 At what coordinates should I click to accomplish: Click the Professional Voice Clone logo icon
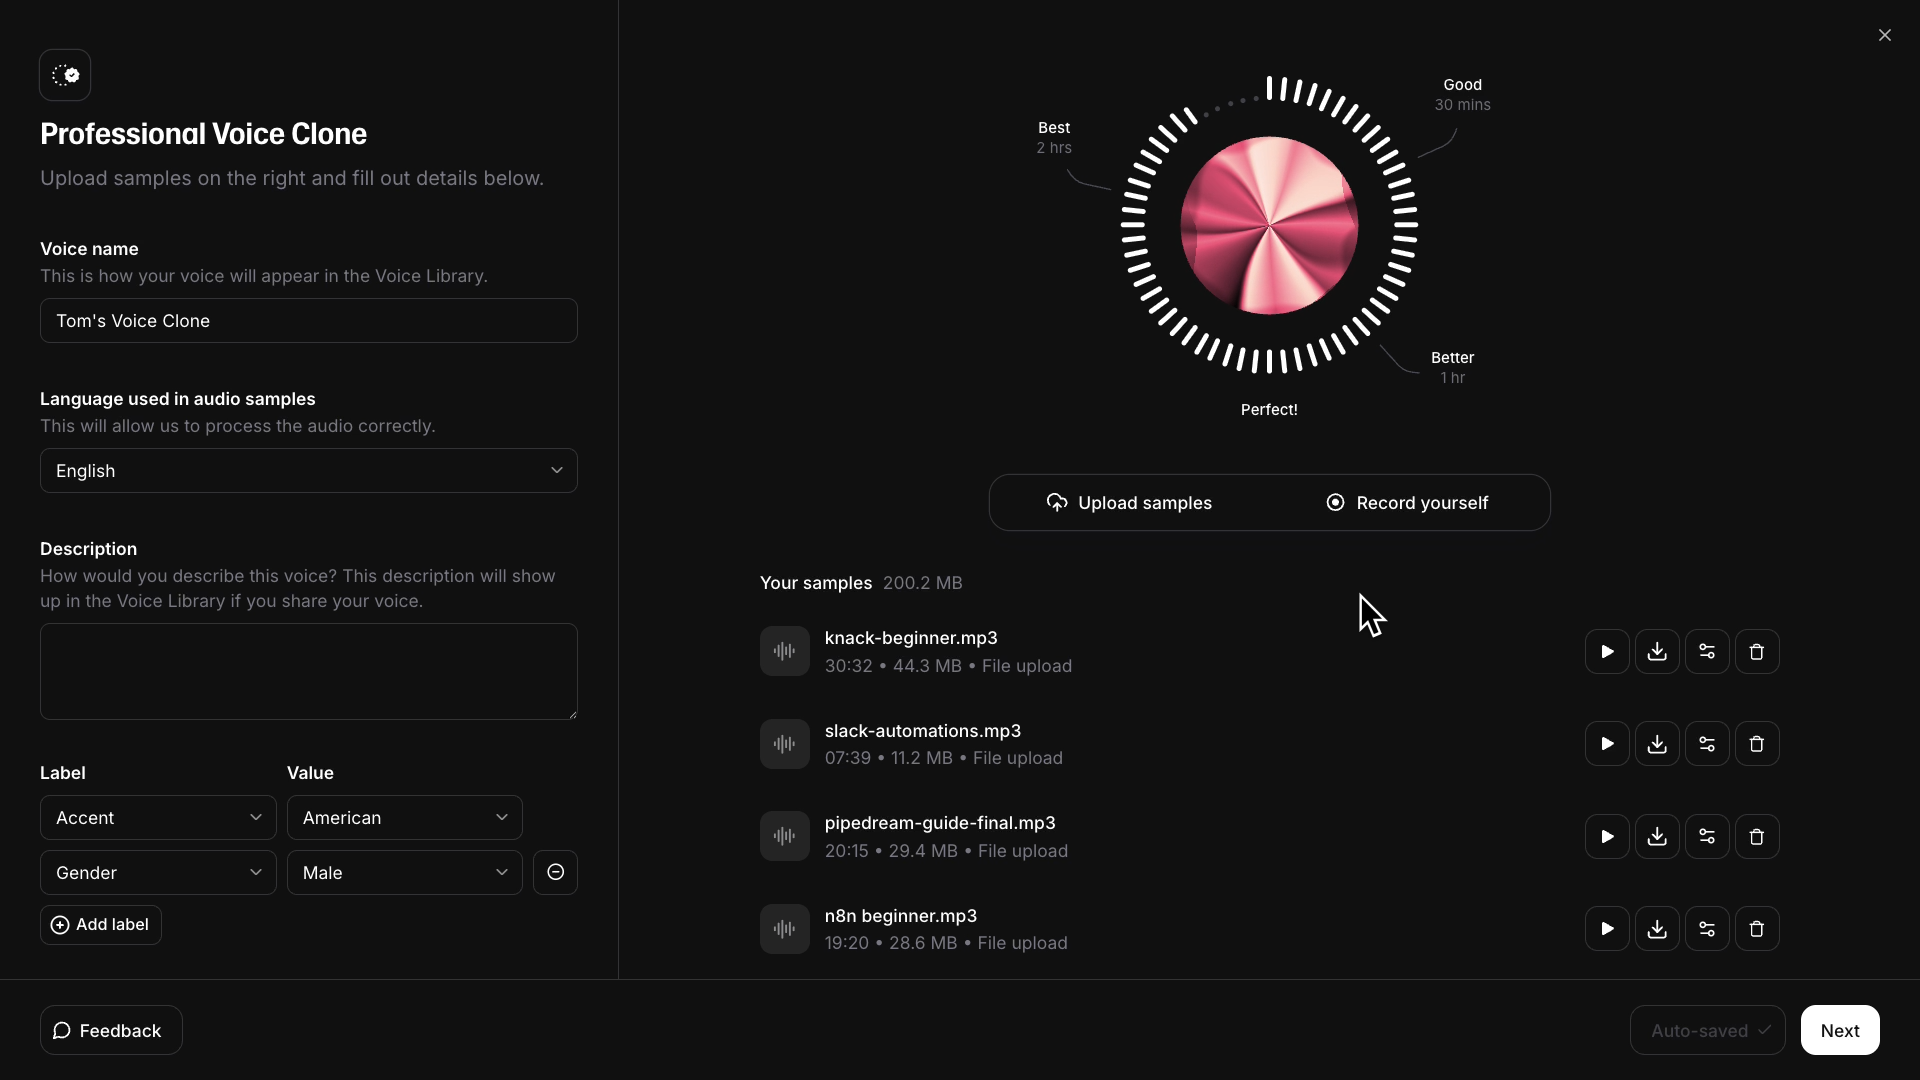coord(65,75)
